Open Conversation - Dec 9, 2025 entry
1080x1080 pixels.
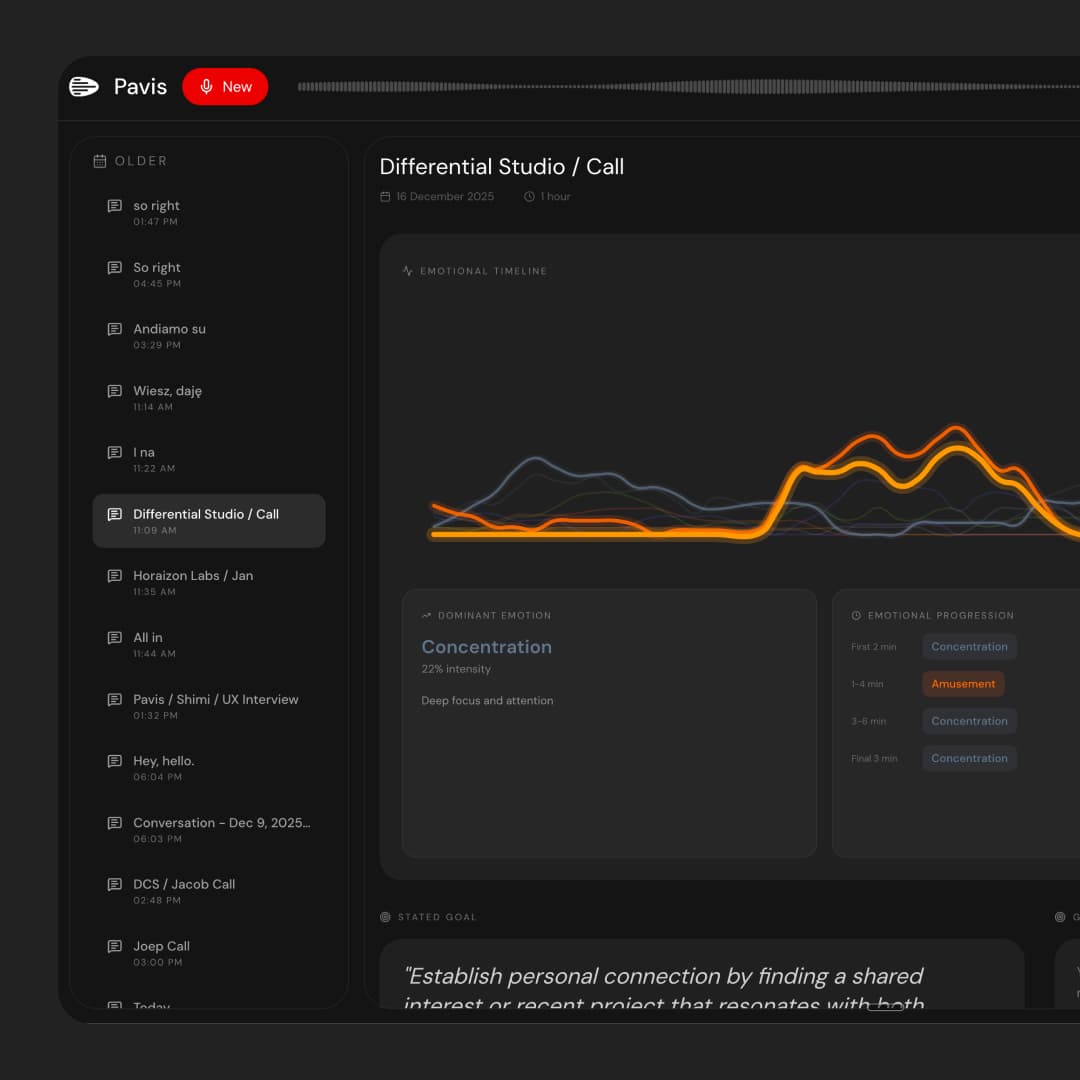[x=209, y=829]
